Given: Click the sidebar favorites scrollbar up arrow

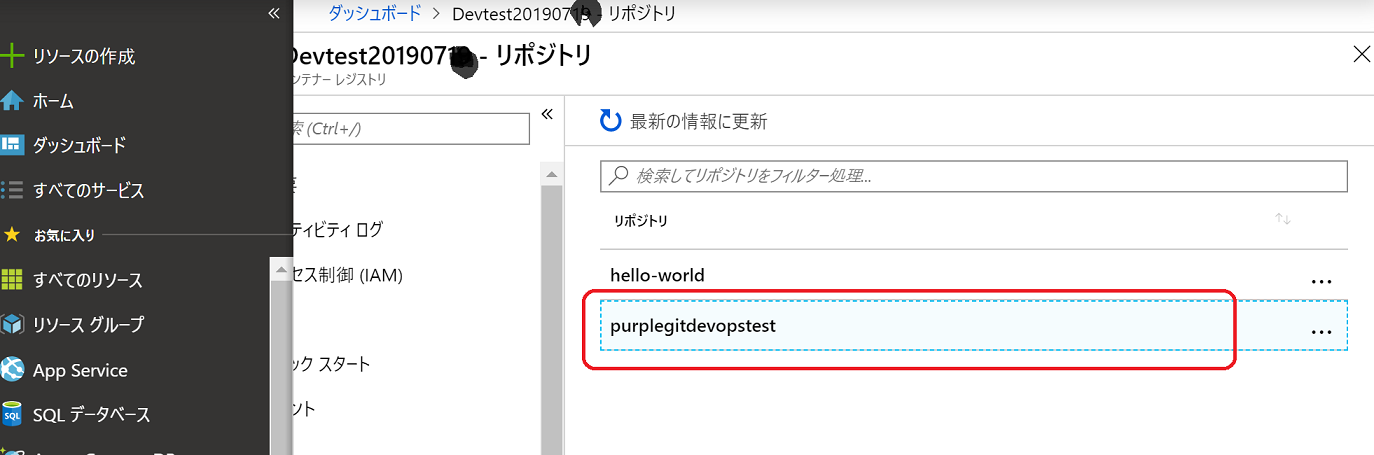Looking at the screenshot, I should point(281,270).
